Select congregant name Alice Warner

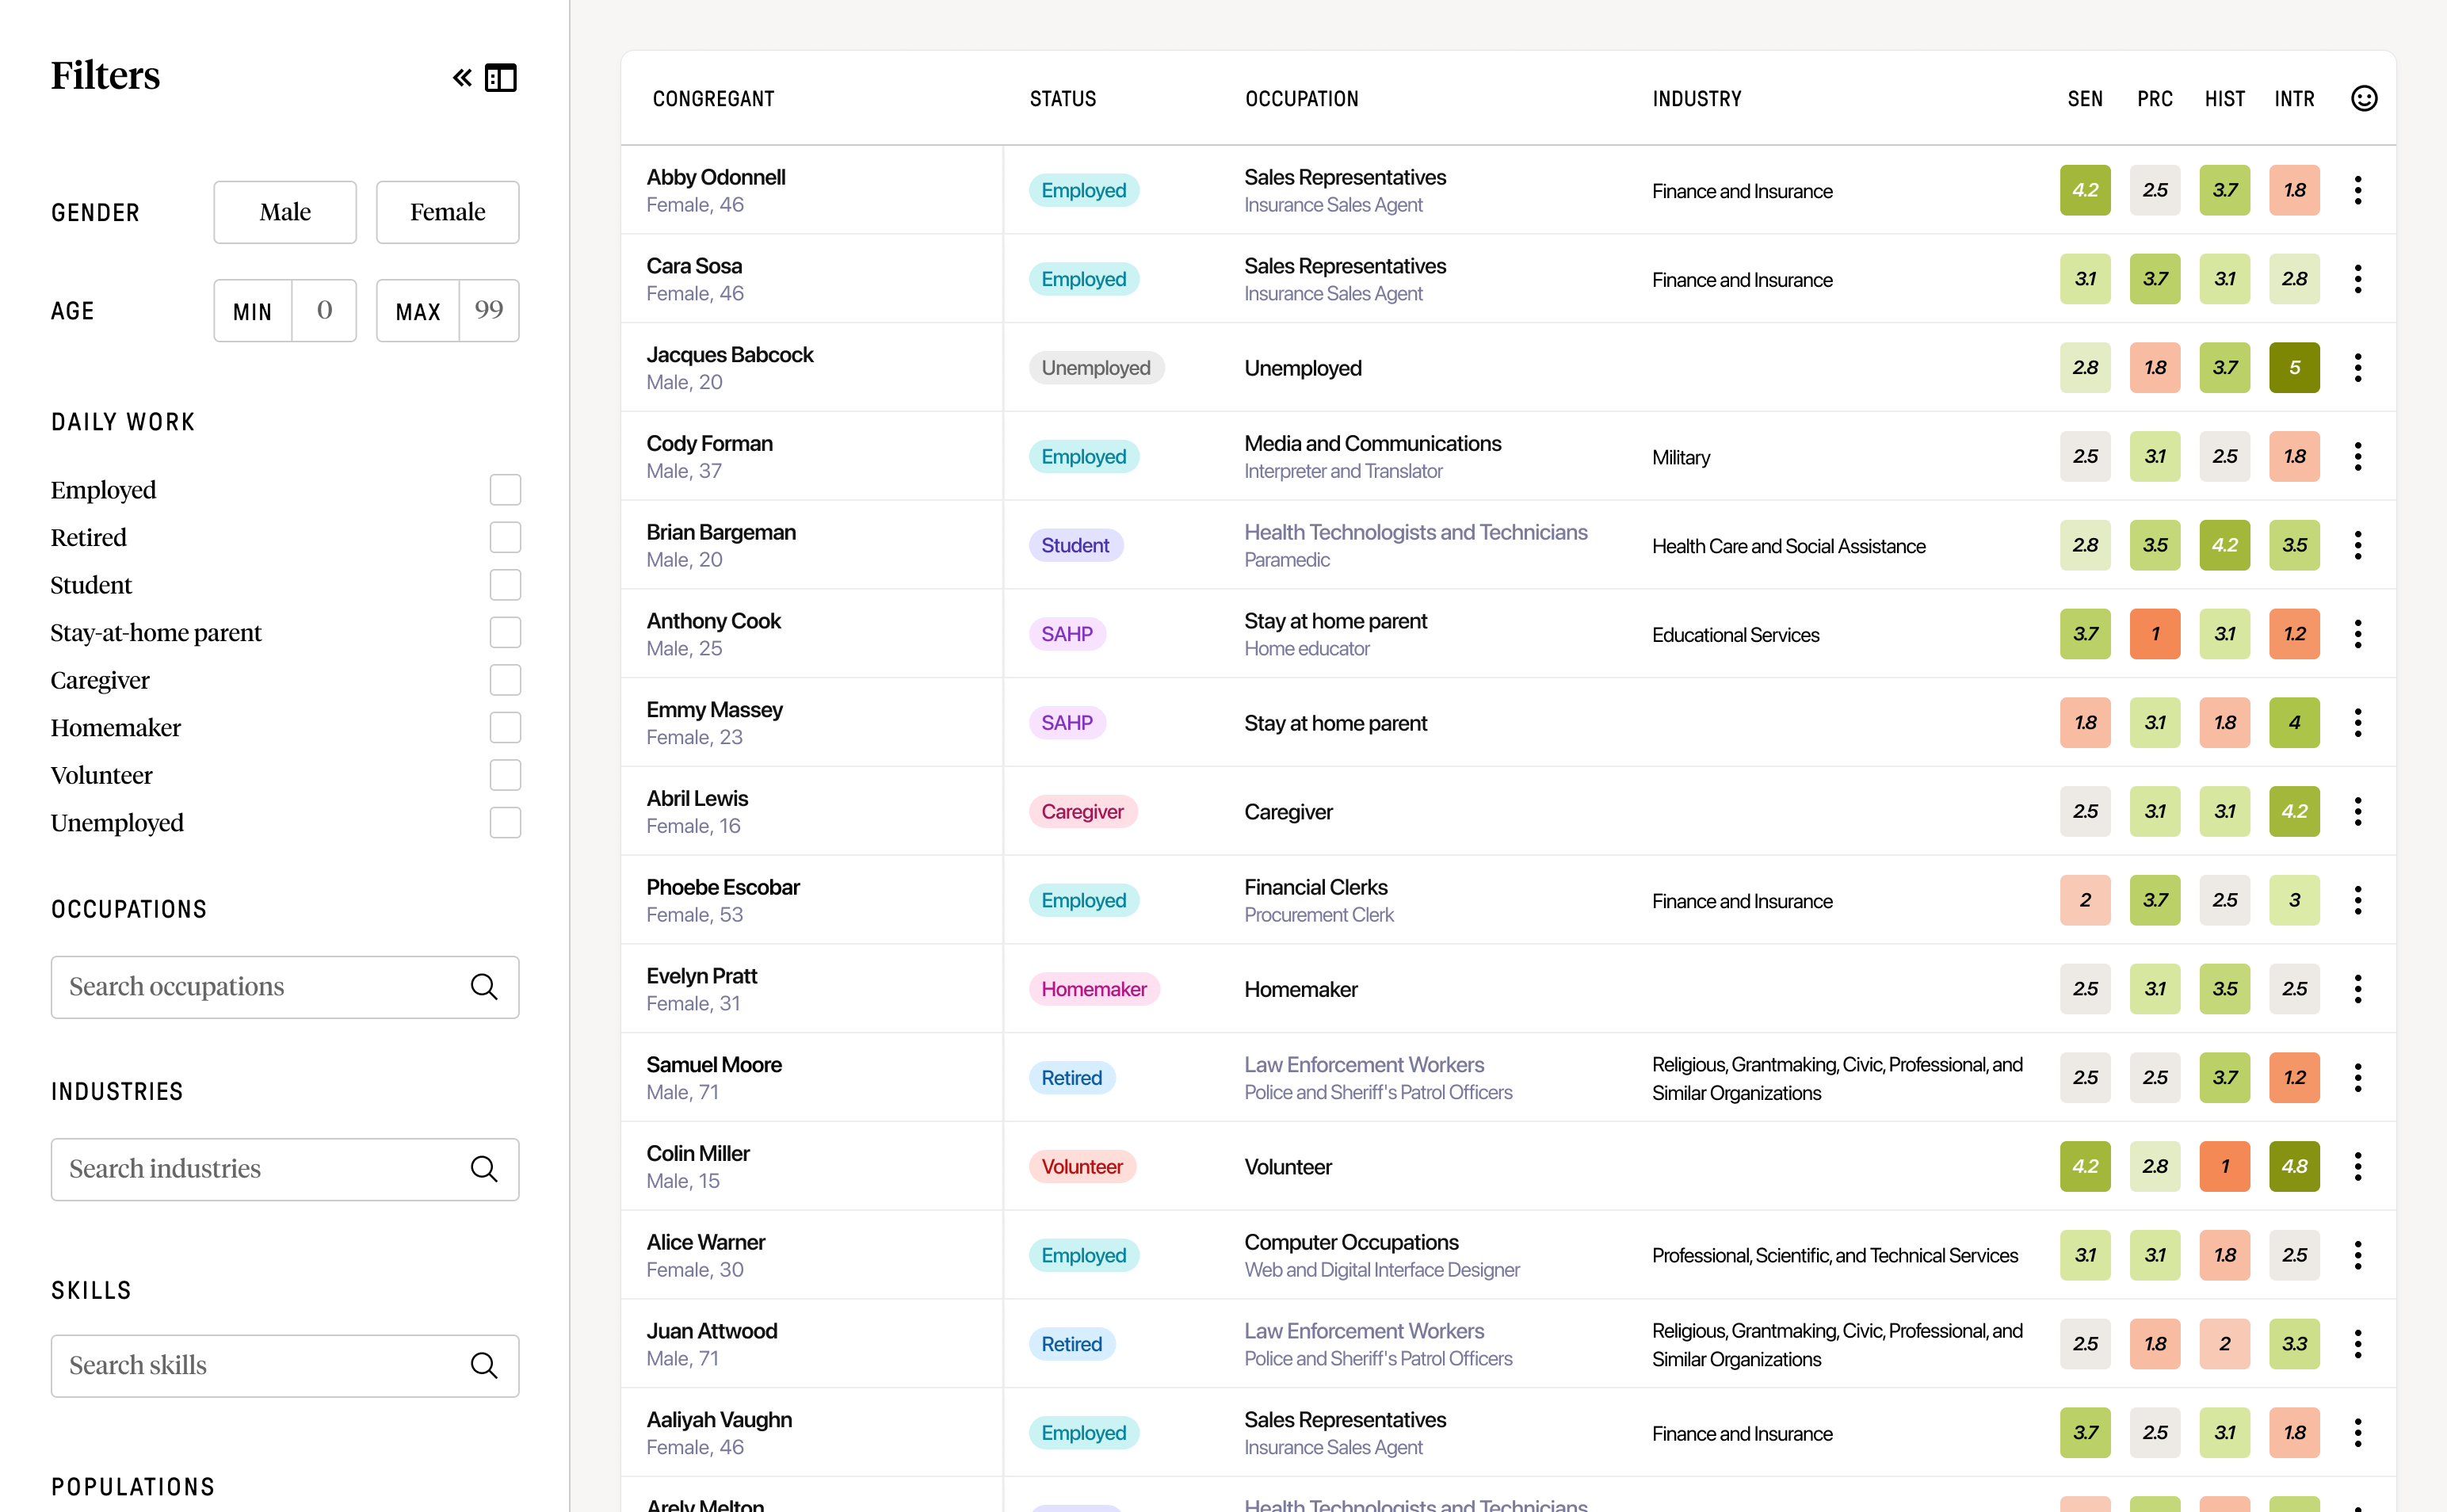pos(705,1242)
